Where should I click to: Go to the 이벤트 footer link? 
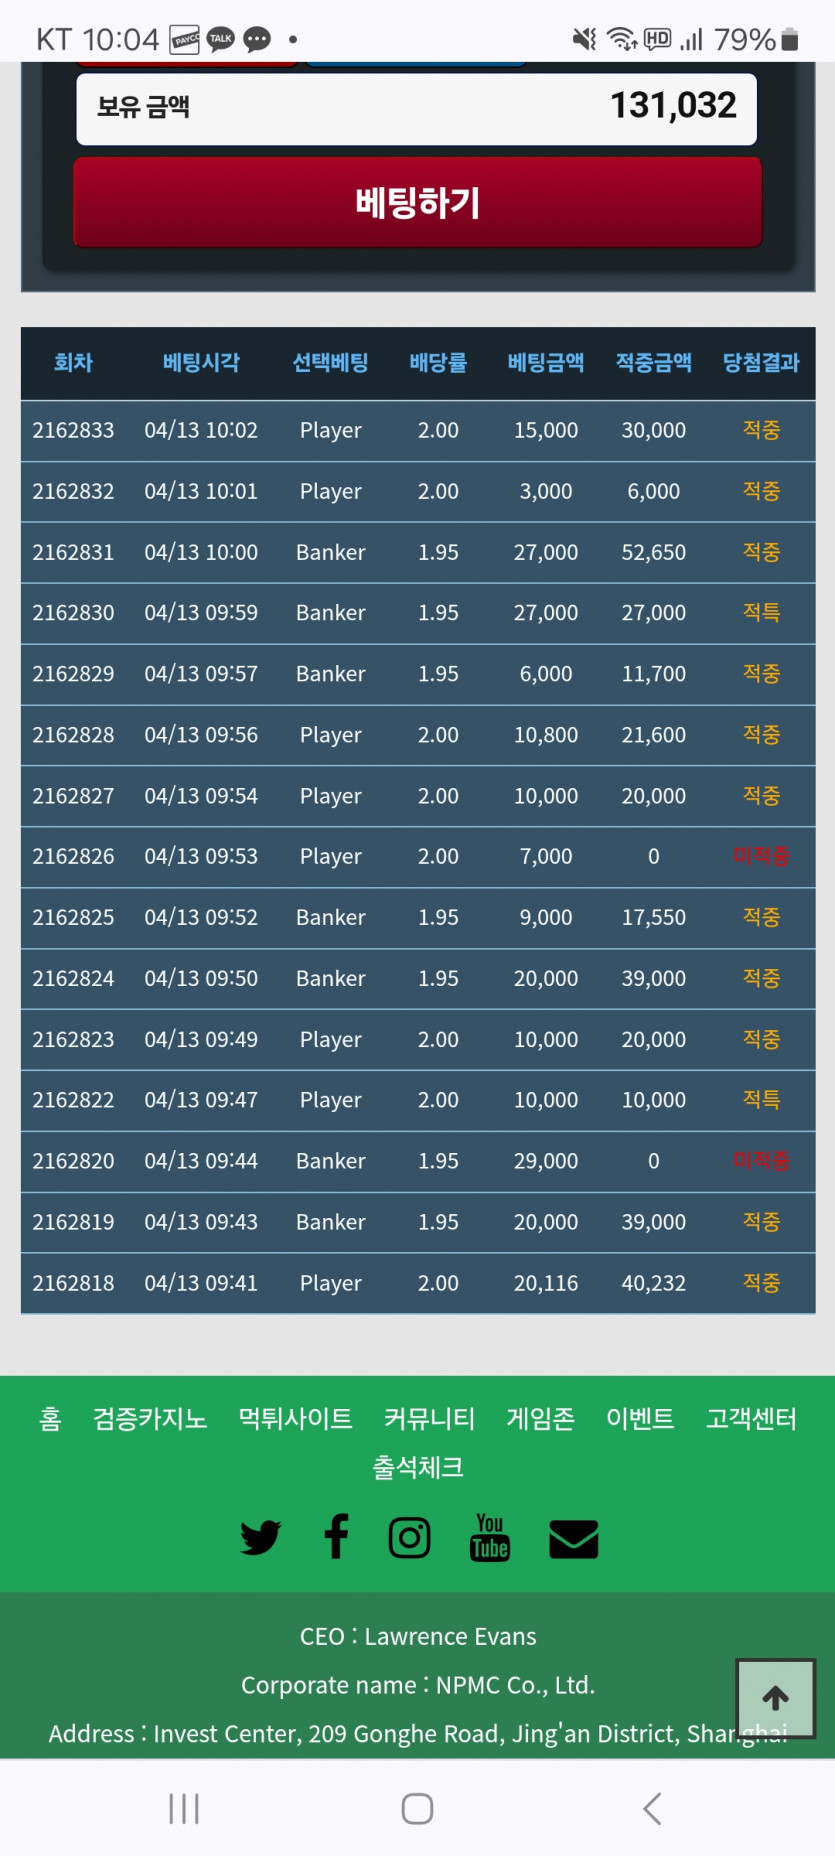point(640,1418)
